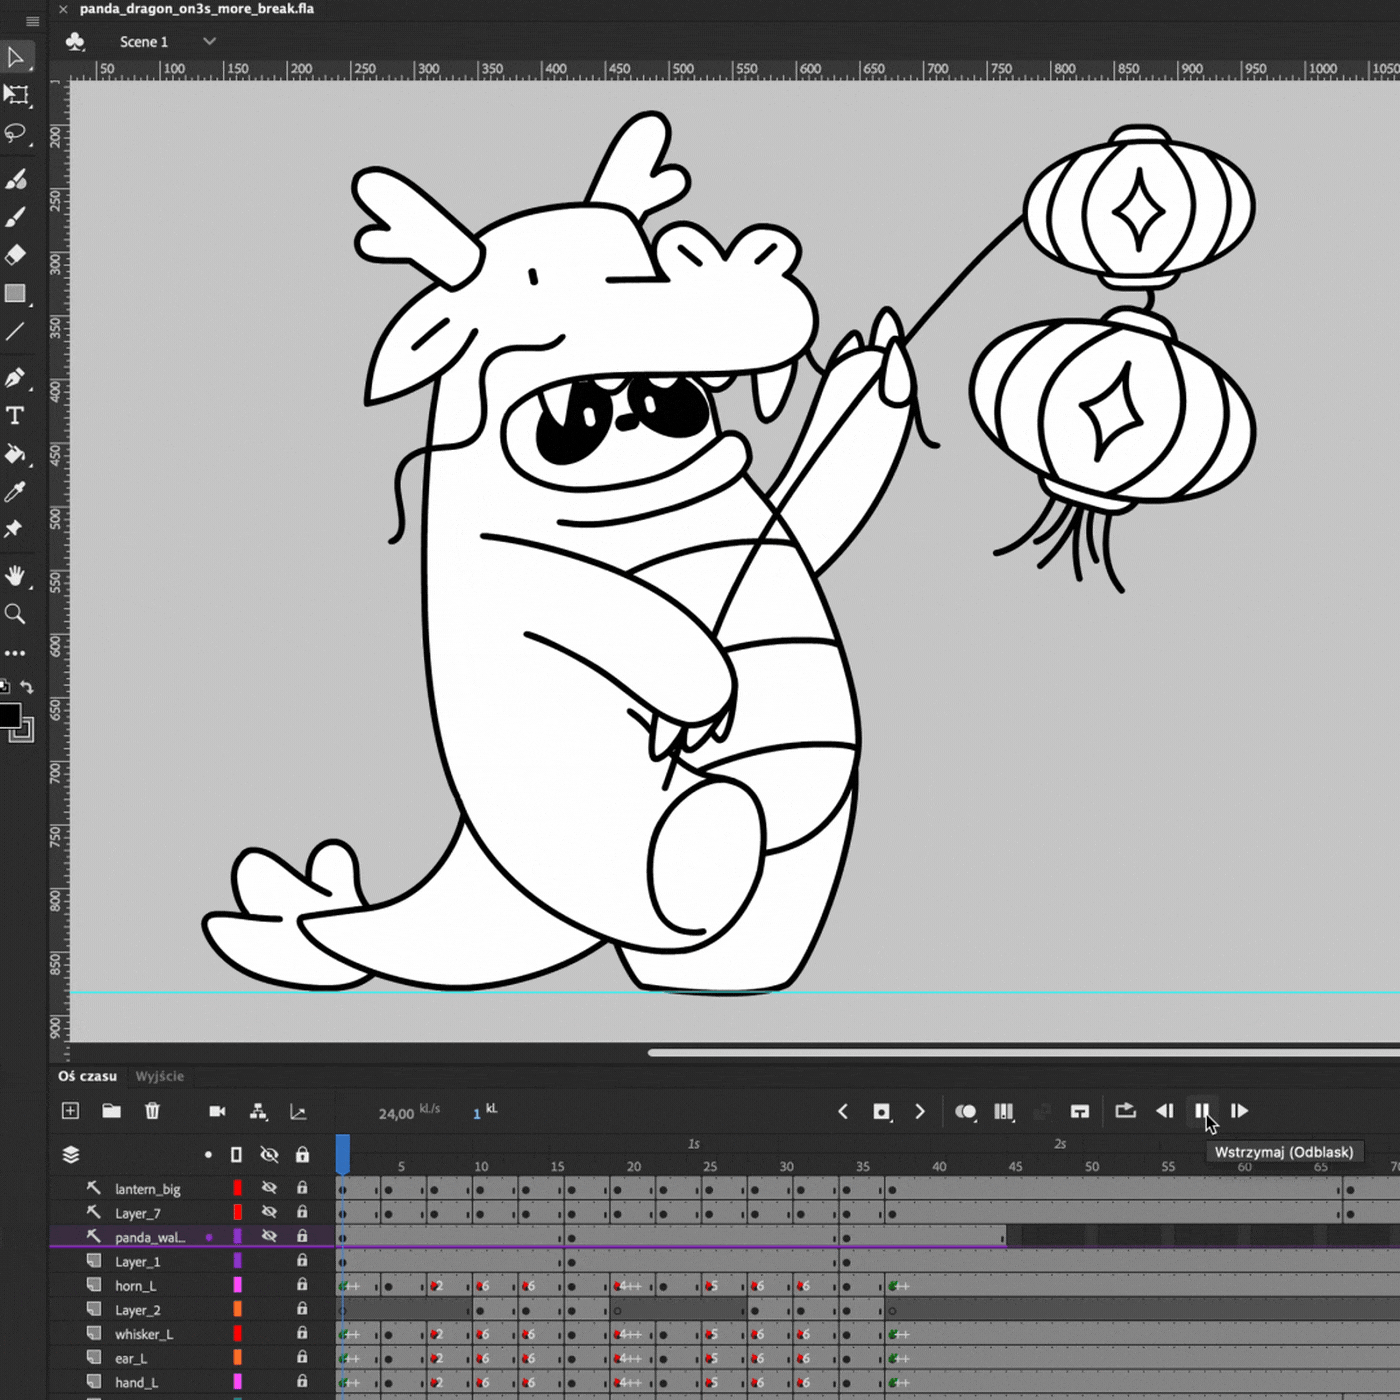1400x1400 pixels.
Task: Select the Text tool
Action: pyautogui.click(x=15, y=416)
